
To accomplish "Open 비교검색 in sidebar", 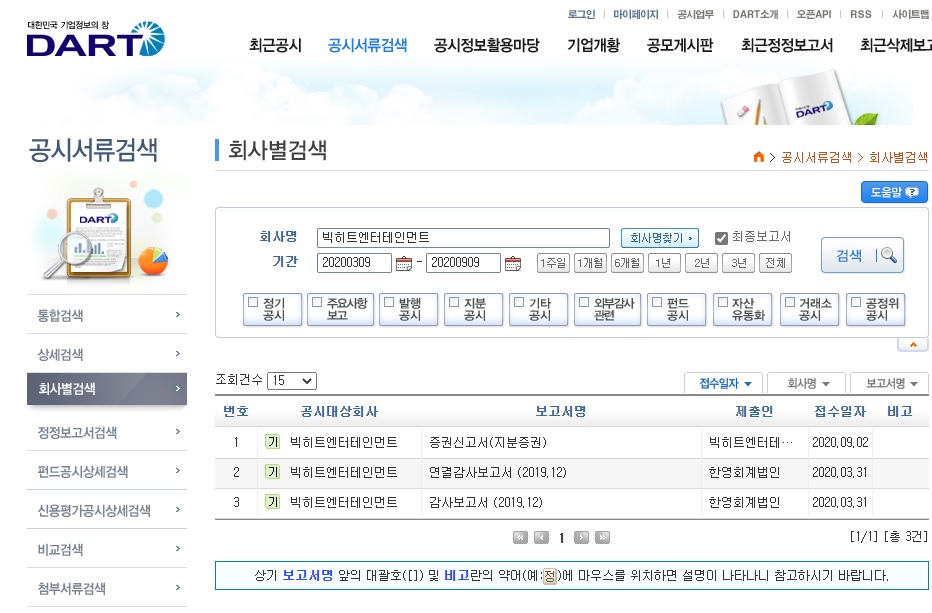I will point(107,549).
